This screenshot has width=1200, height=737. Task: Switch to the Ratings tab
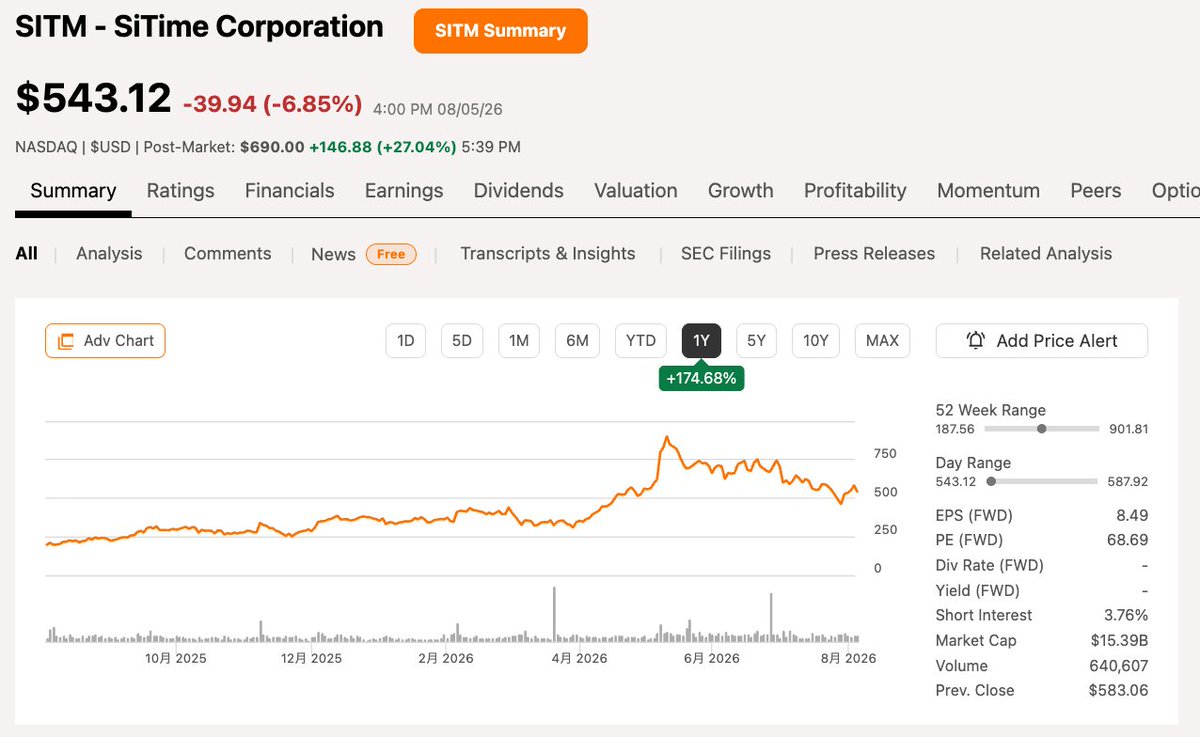tap(181, 191)
